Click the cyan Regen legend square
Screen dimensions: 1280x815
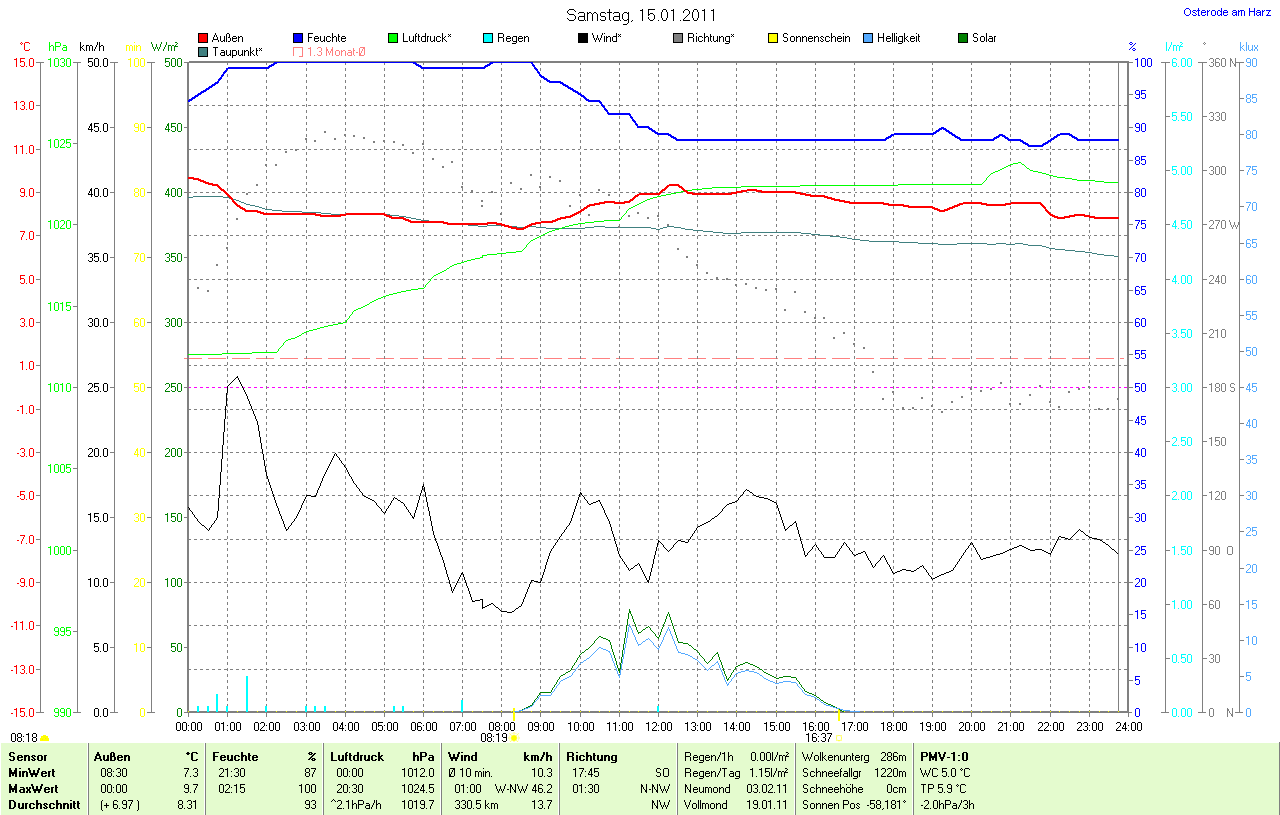pos(488,38)
